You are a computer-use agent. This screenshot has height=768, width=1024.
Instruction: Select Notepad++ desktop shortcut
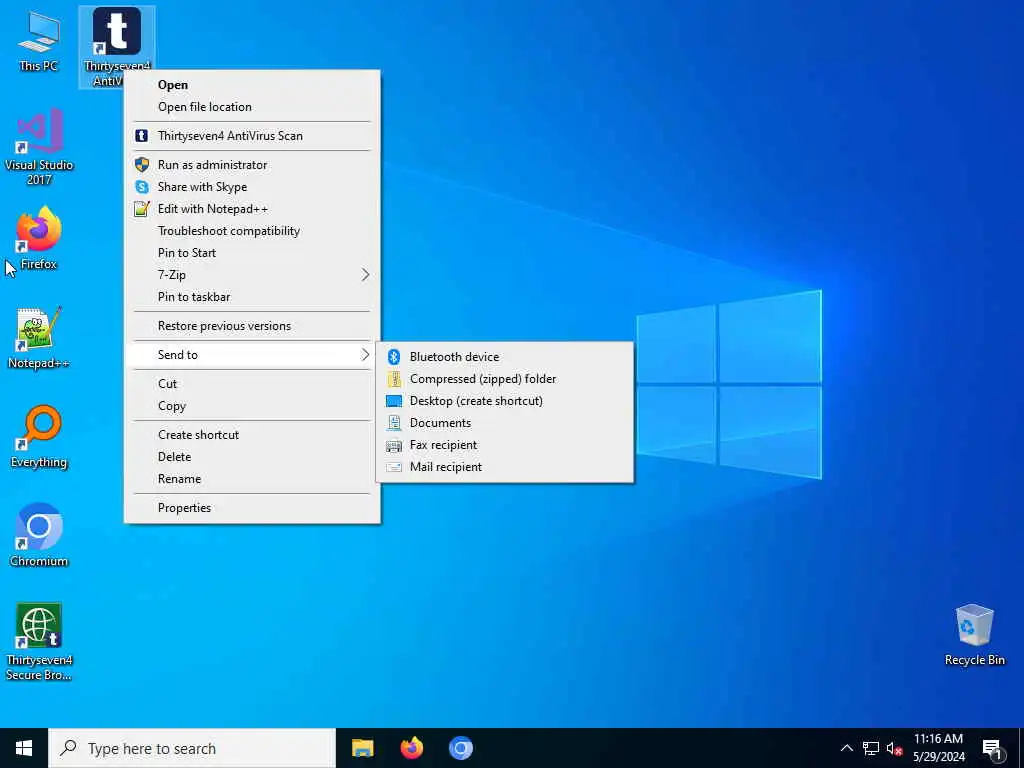(39, 337)
